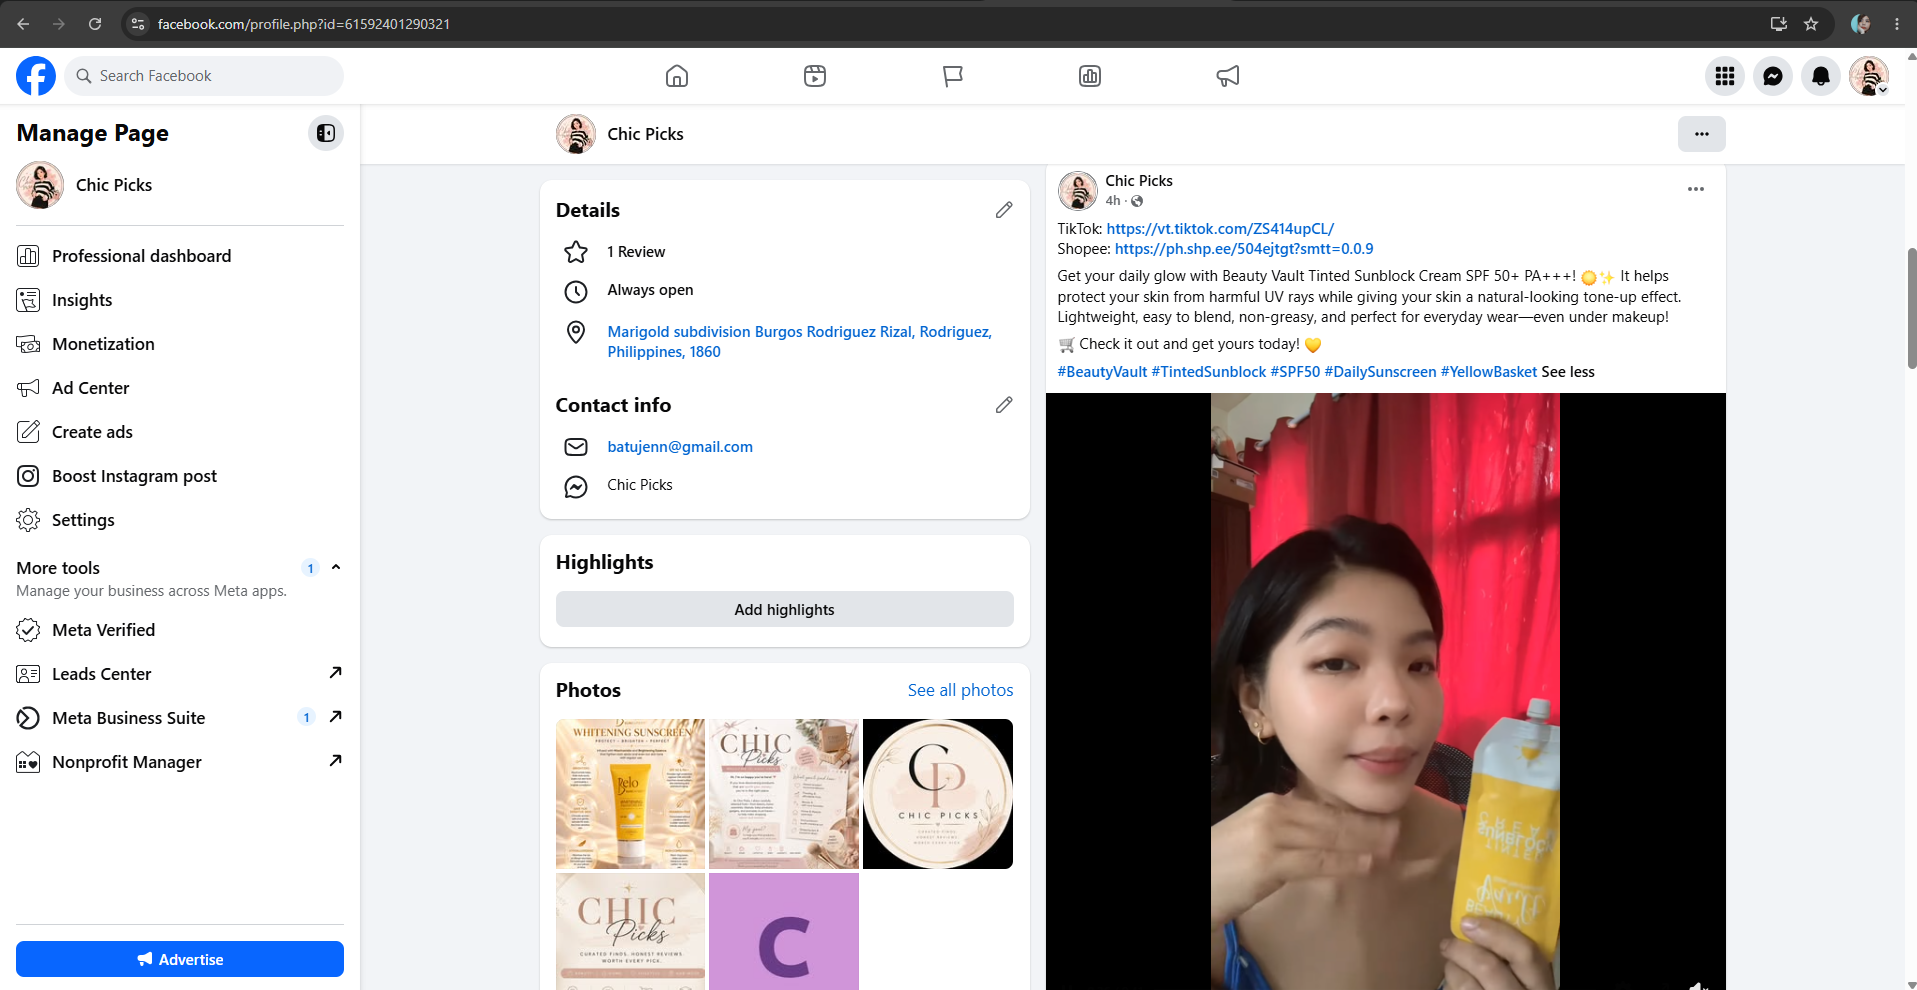Click the blue Advertise button
Image resolution: width=1917 pixels, height=990 pixels.
pyautogui.click(x=180, y=959)
